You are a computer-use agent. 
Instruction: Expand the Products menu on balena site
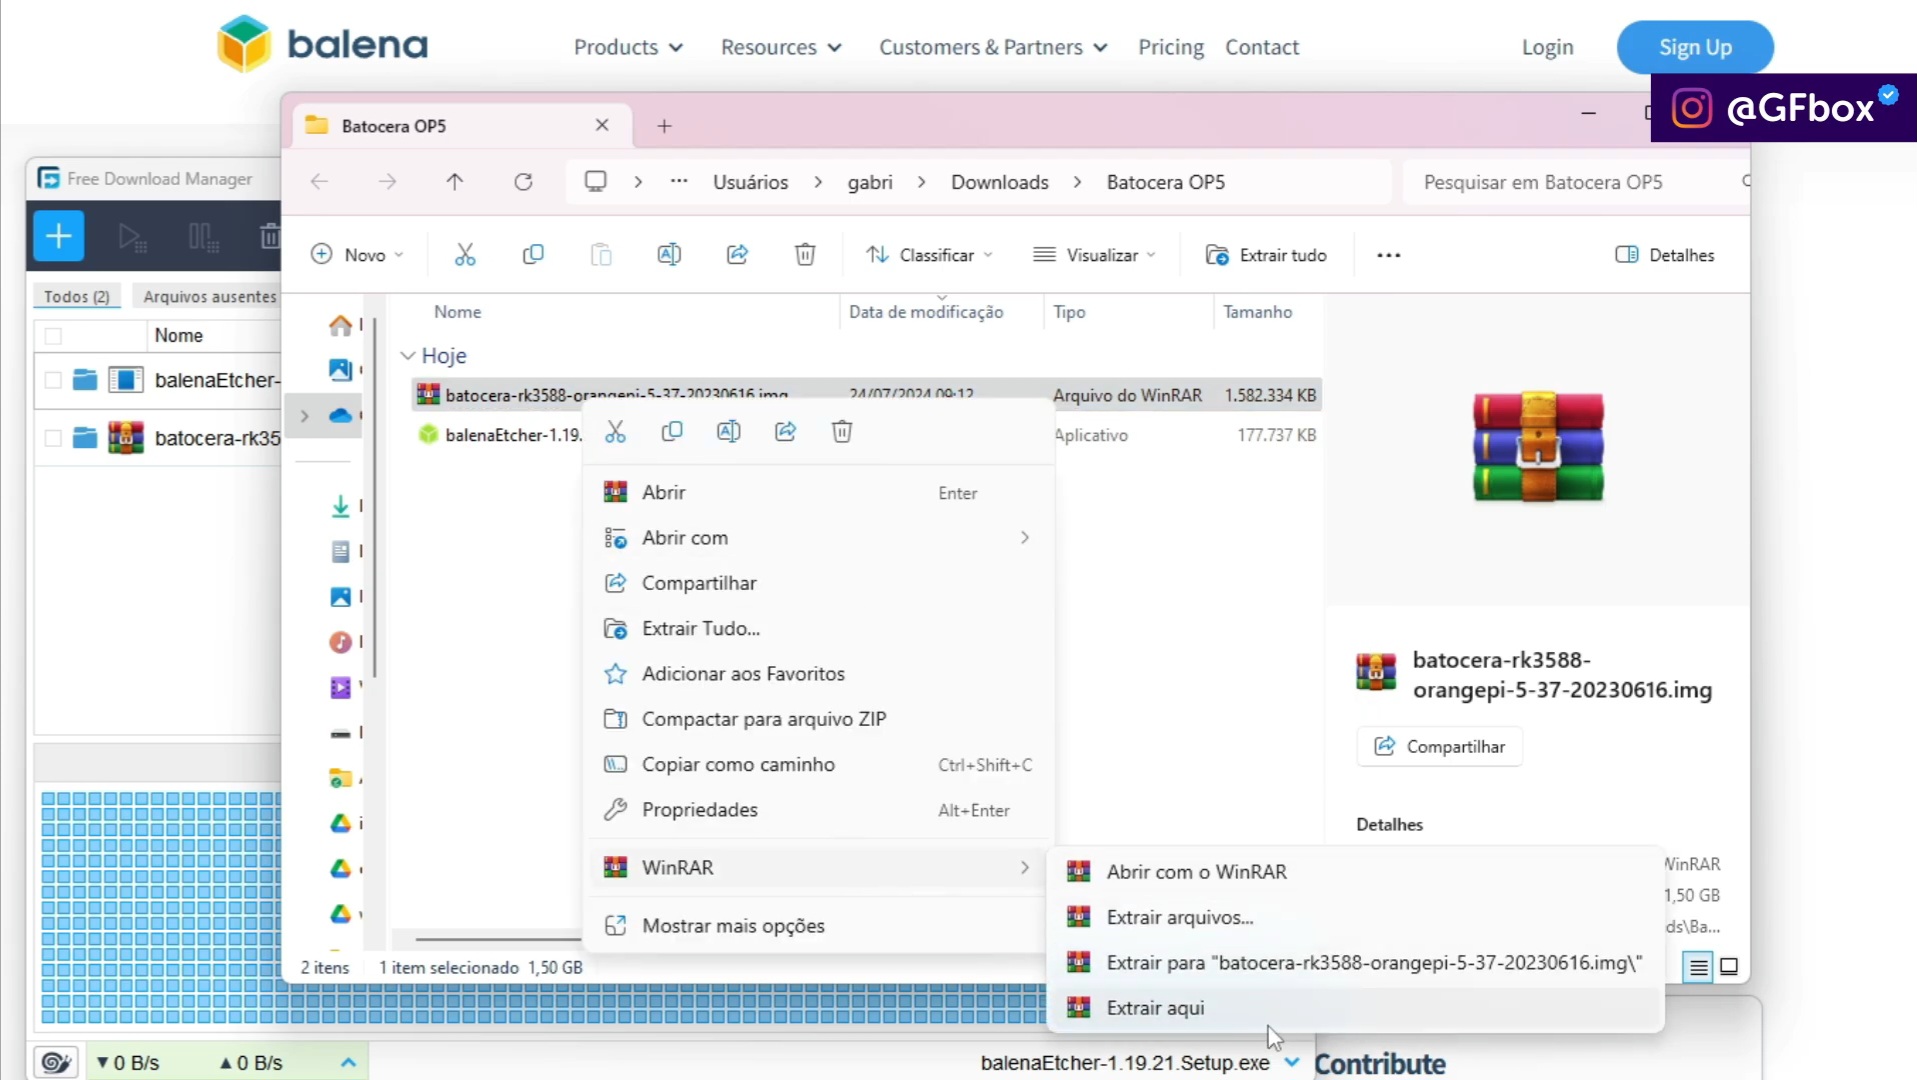pos(628,47)
